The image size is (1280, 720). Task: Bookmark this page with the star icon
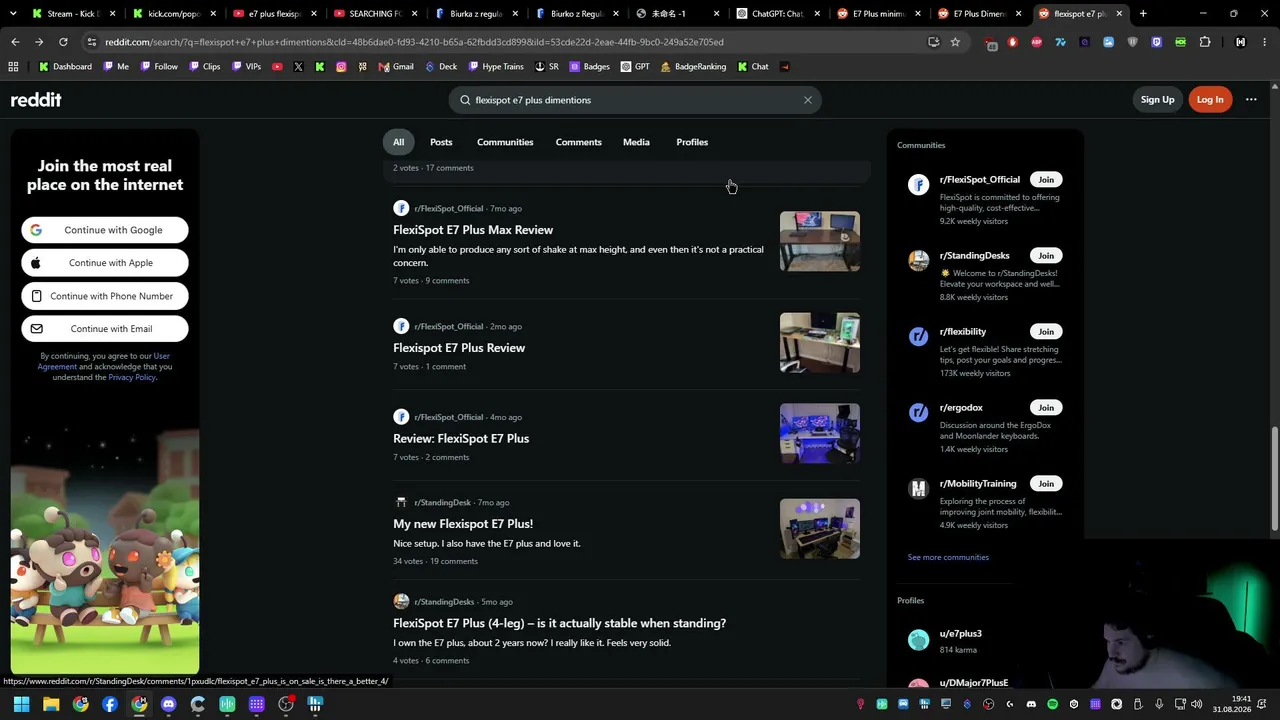pos(955,42)
